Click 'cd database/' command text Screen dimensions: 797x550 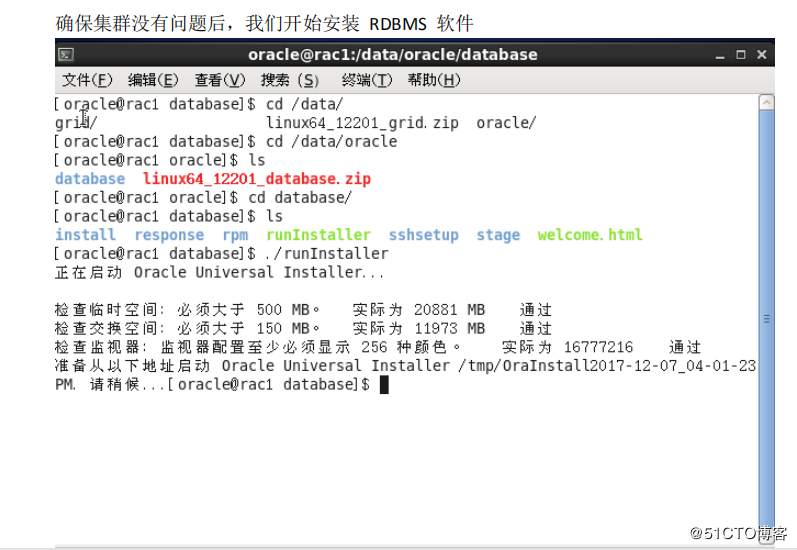pyautogui.click(x=300, y=198)
